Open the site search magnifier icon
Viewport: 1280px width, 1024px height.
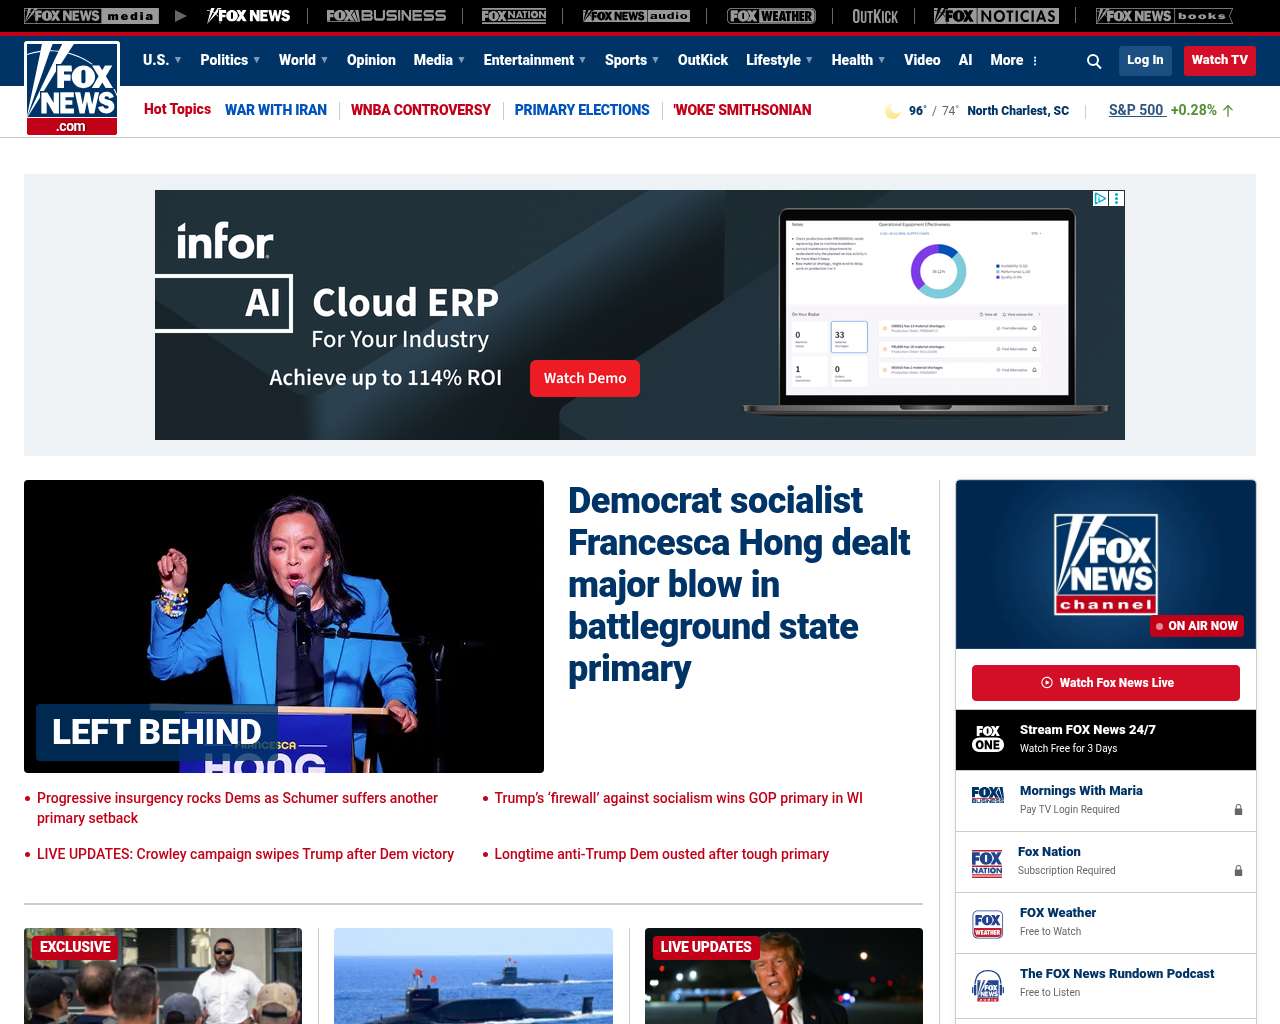(1094, 61)
